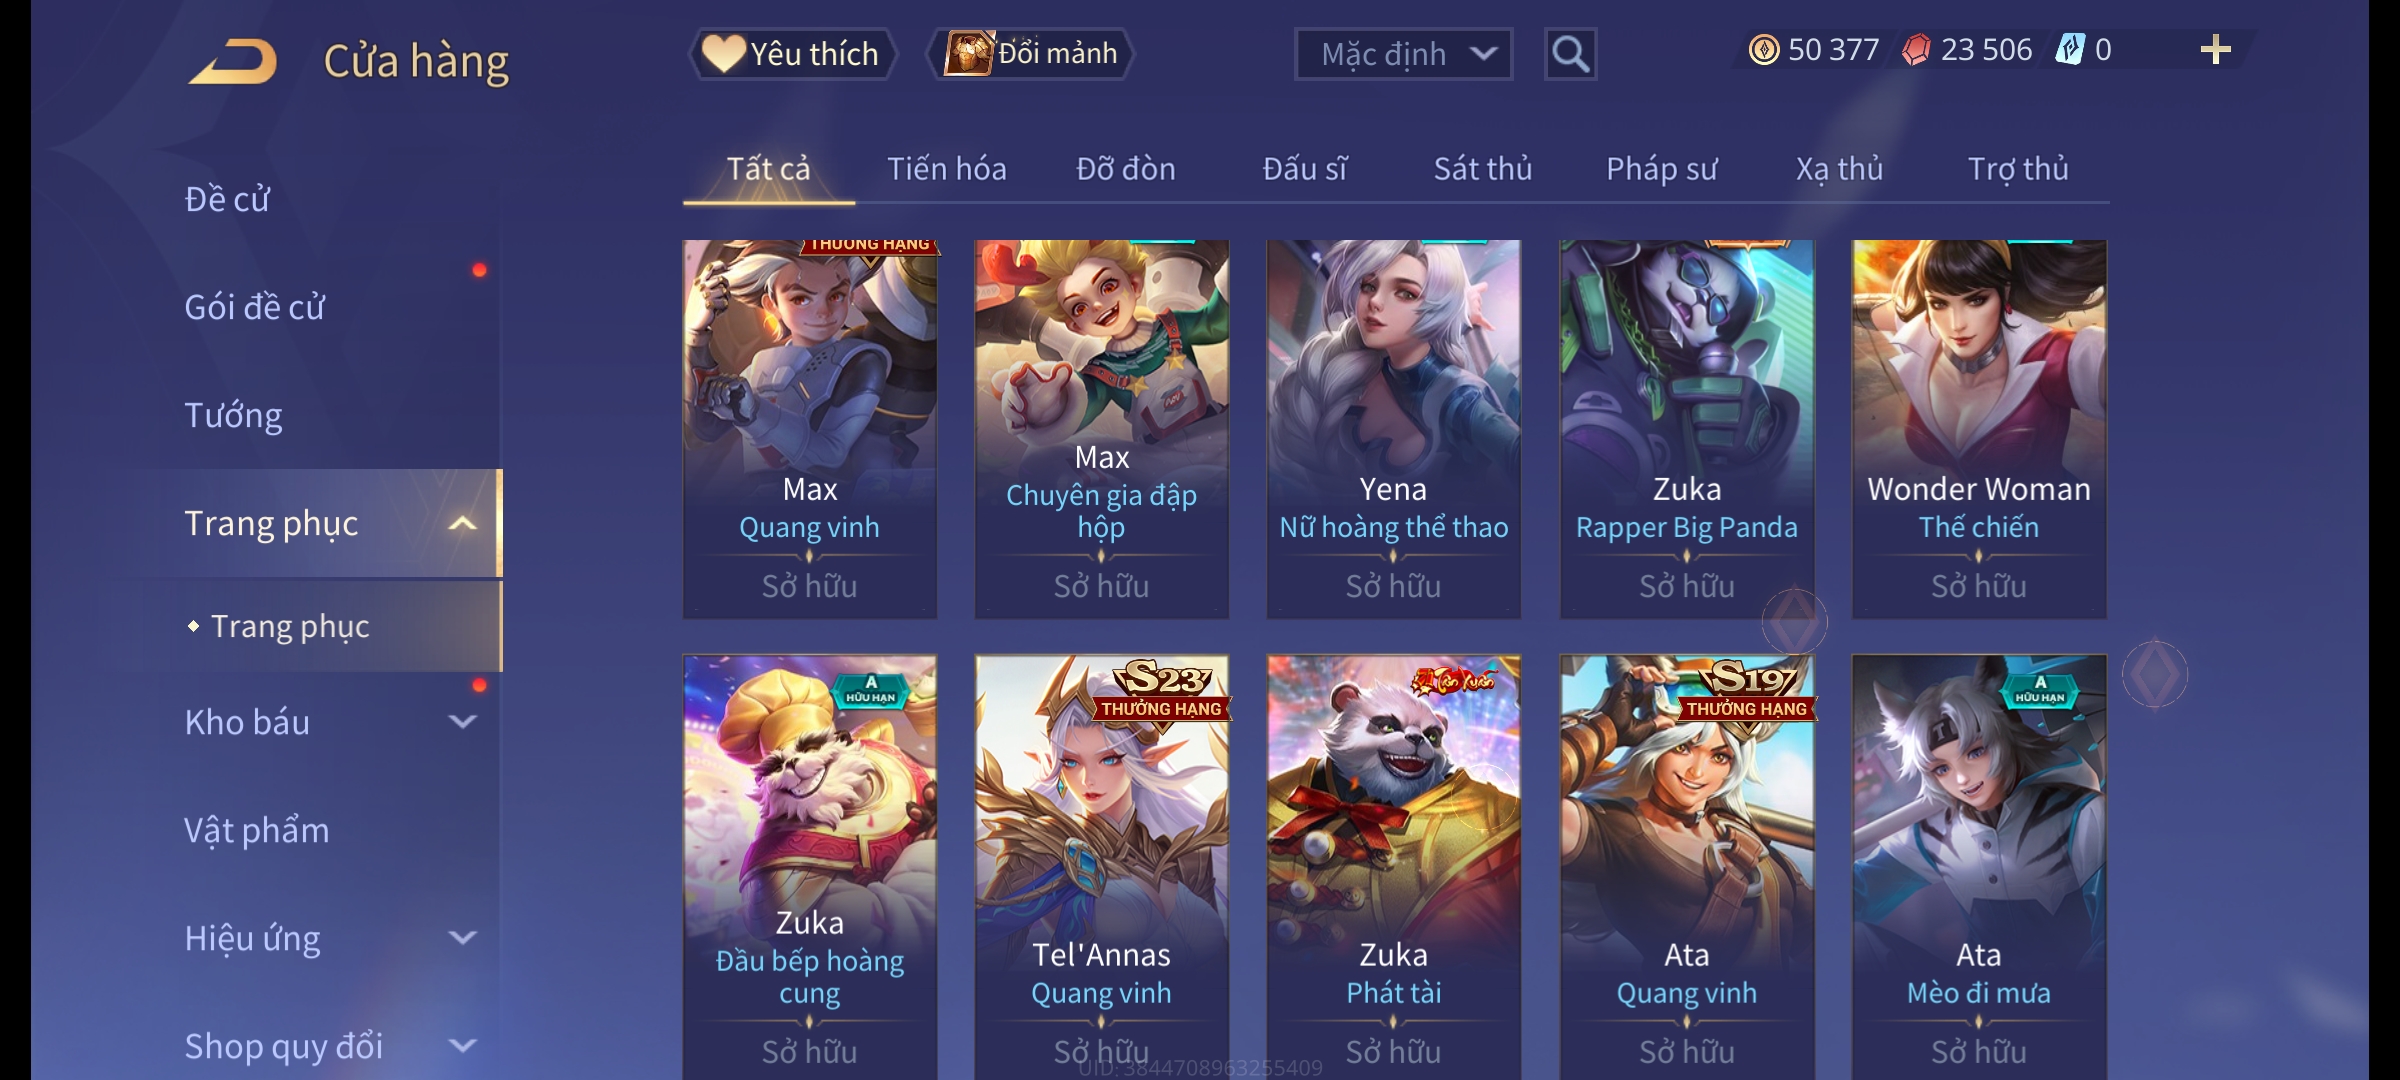The image size is (2400, 1080).
Task: Expand the Kho báu sidebar section
Action: 462,722
